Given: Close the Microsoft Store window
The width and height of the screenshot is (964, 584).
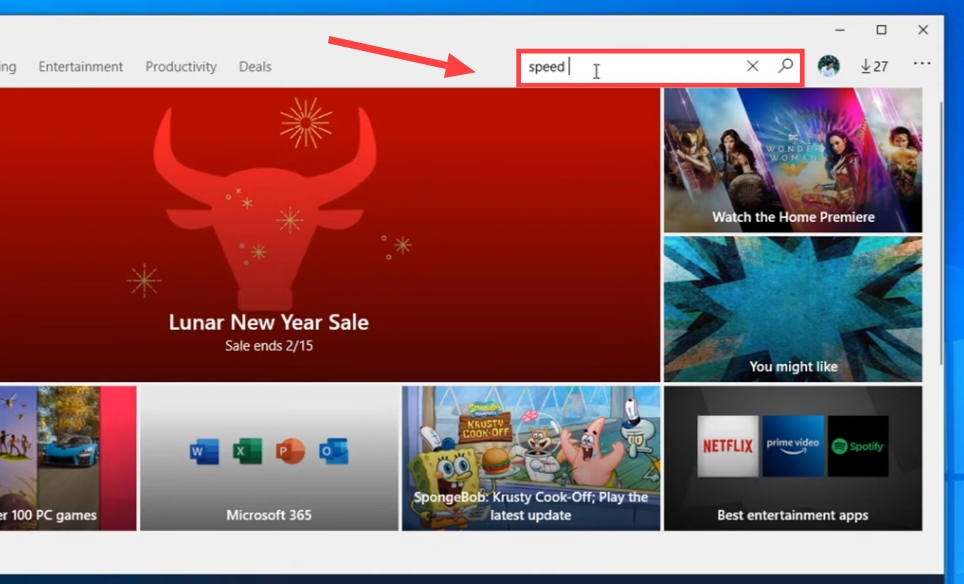Looking at the screenshot, I should 923,30.
